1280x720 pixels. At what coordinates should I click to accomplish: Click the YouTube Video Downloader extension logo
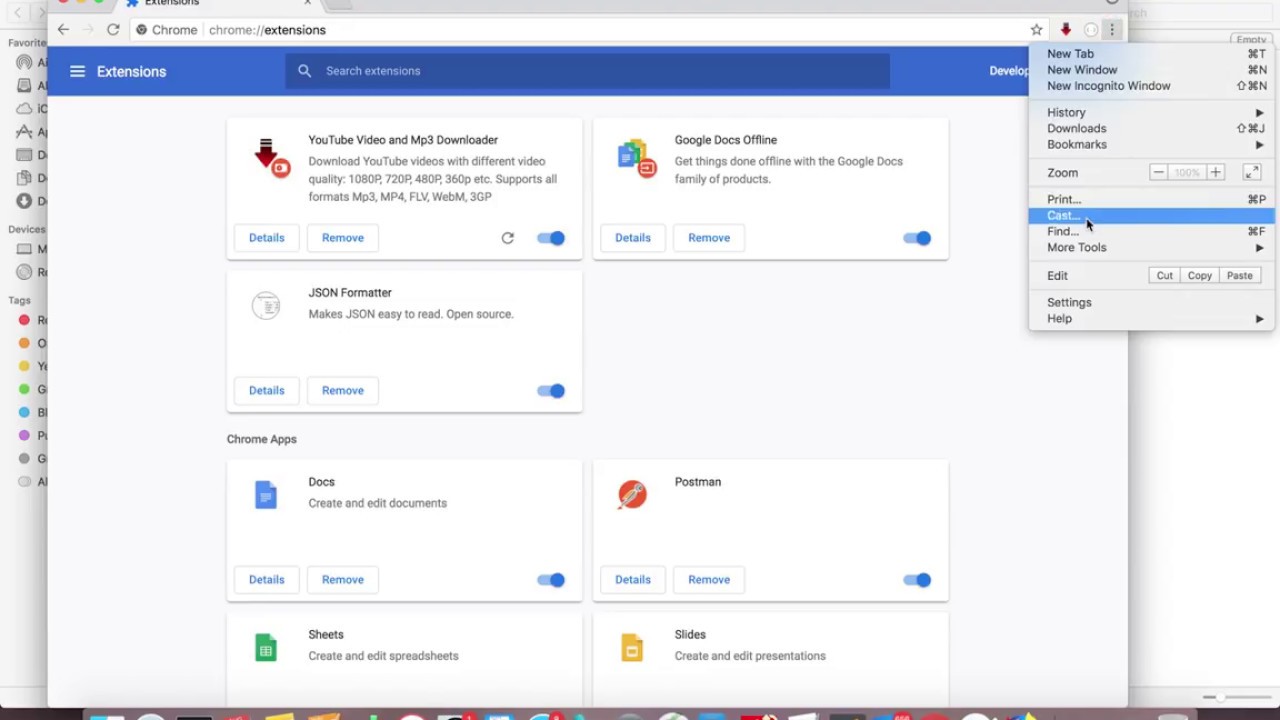[x=270, y=158]
